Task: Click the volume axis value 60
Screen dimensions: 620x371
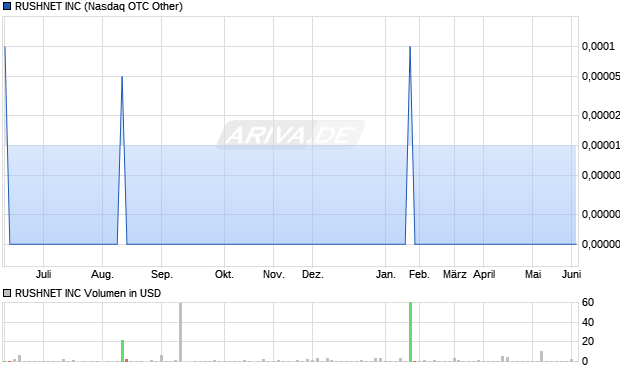Action: click(x=588, y=303)
